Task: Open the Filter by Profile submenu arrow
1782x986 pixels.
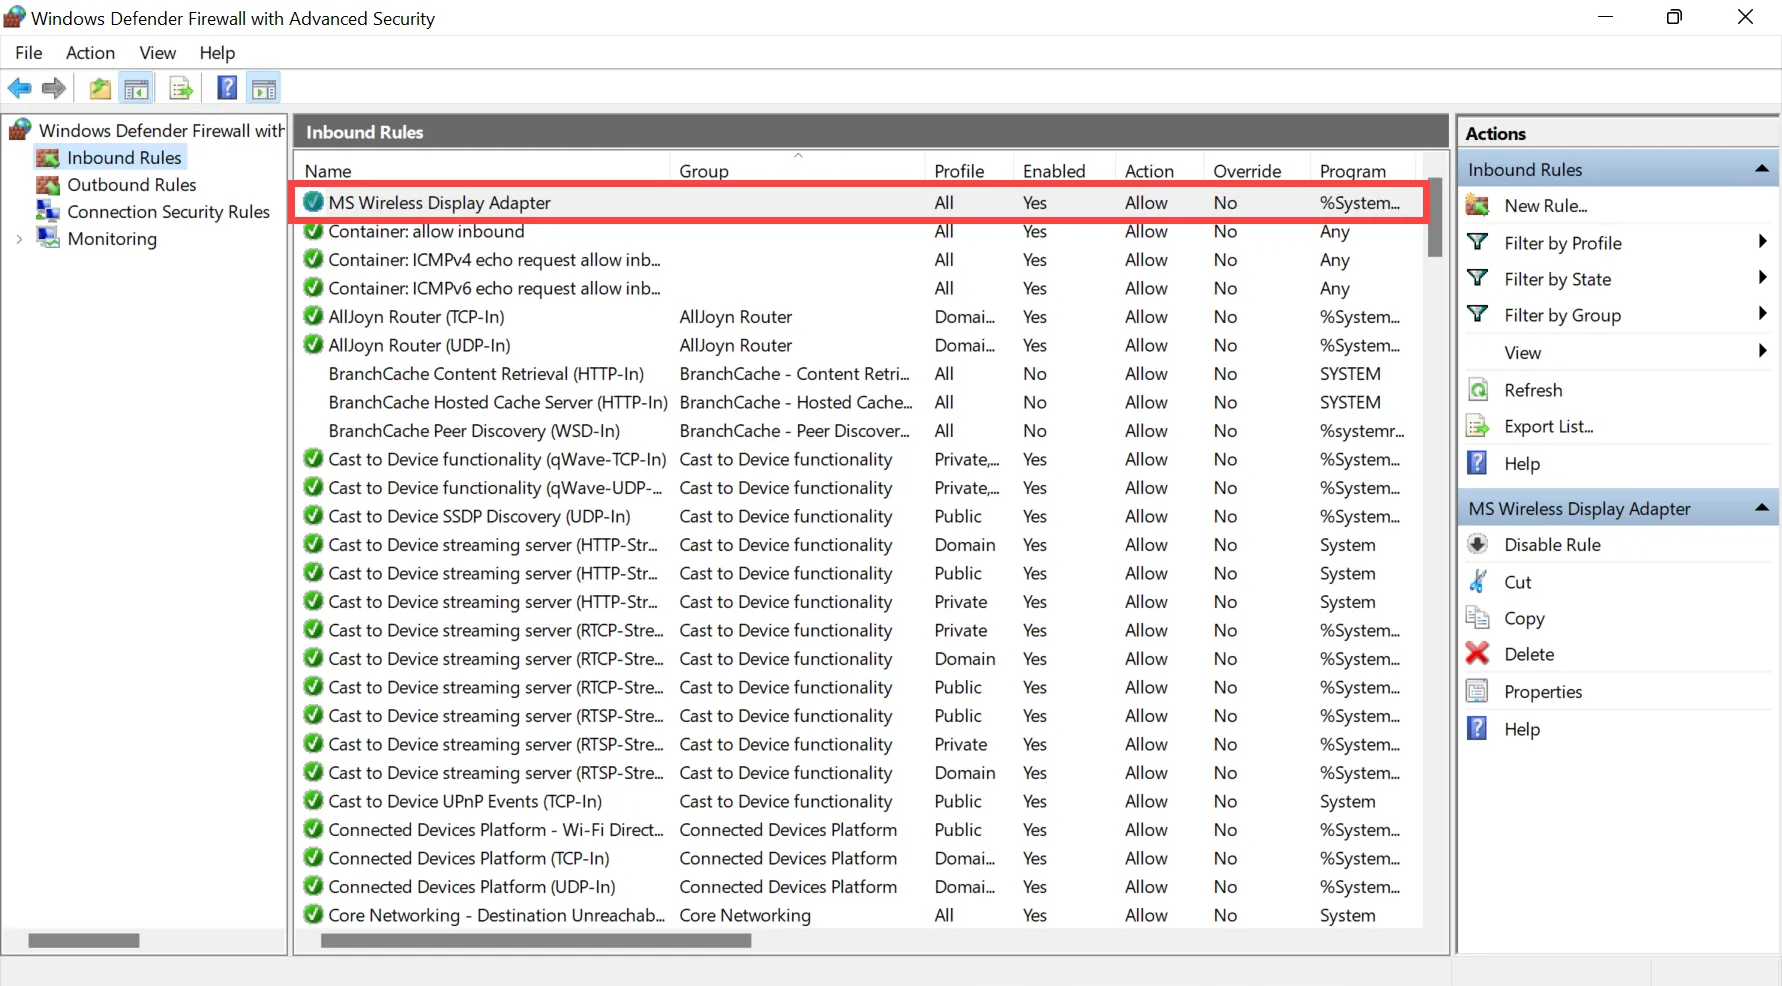Action: 1762,242
